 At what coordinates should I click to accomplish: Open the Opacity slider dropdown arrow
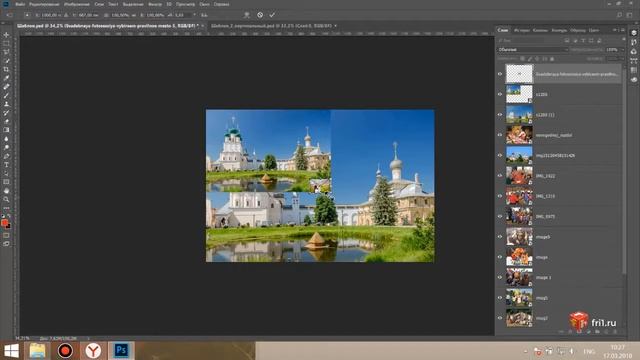622,49
